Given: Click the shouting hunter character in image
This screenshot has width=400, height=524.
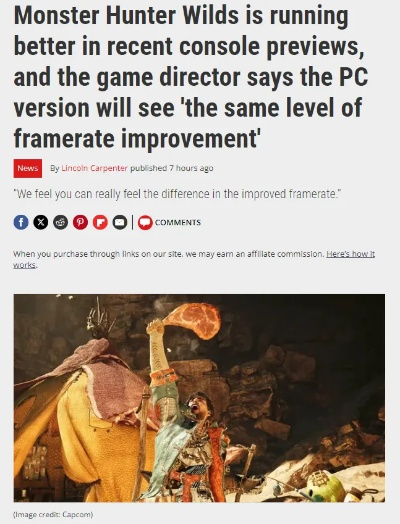Looking at the screenshot, I should coord(187,411).
